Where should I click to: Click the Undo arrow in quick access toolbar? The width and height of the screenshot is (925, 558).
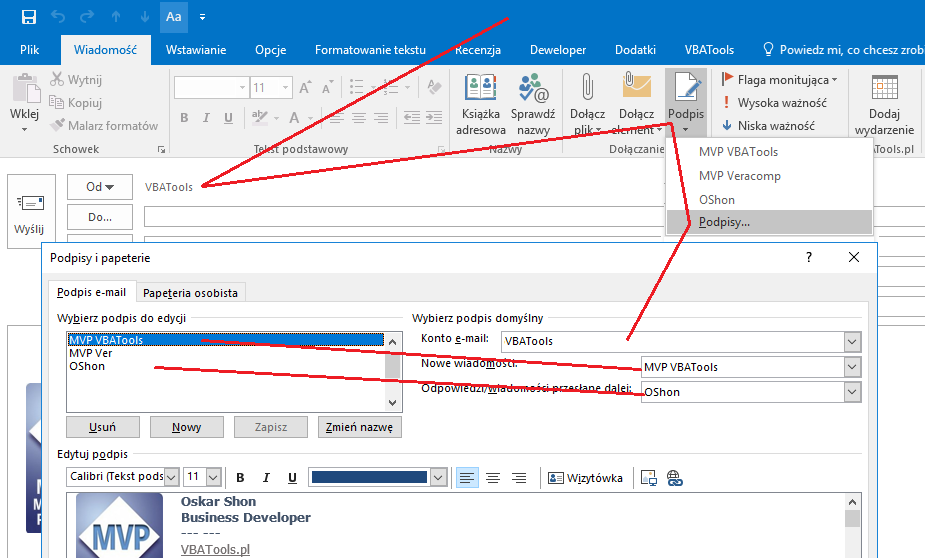click(x=58, y=17)
